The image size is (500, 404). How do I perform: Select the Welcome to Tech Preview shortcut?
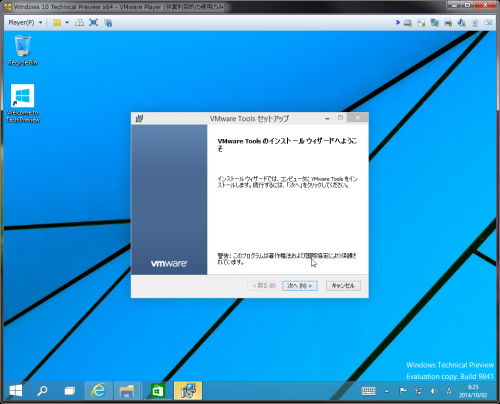click(23, 104)
